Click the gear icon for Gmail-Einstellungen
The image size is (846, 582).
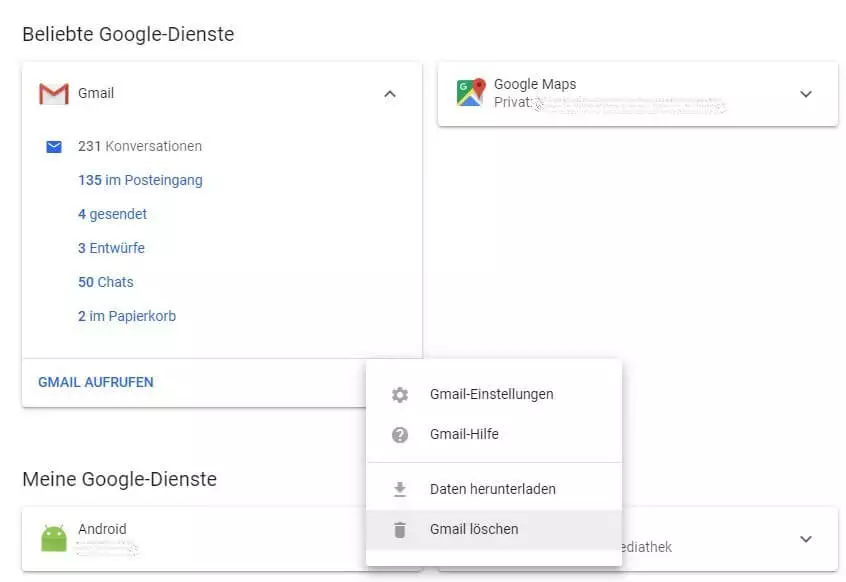tap(400, 395)
